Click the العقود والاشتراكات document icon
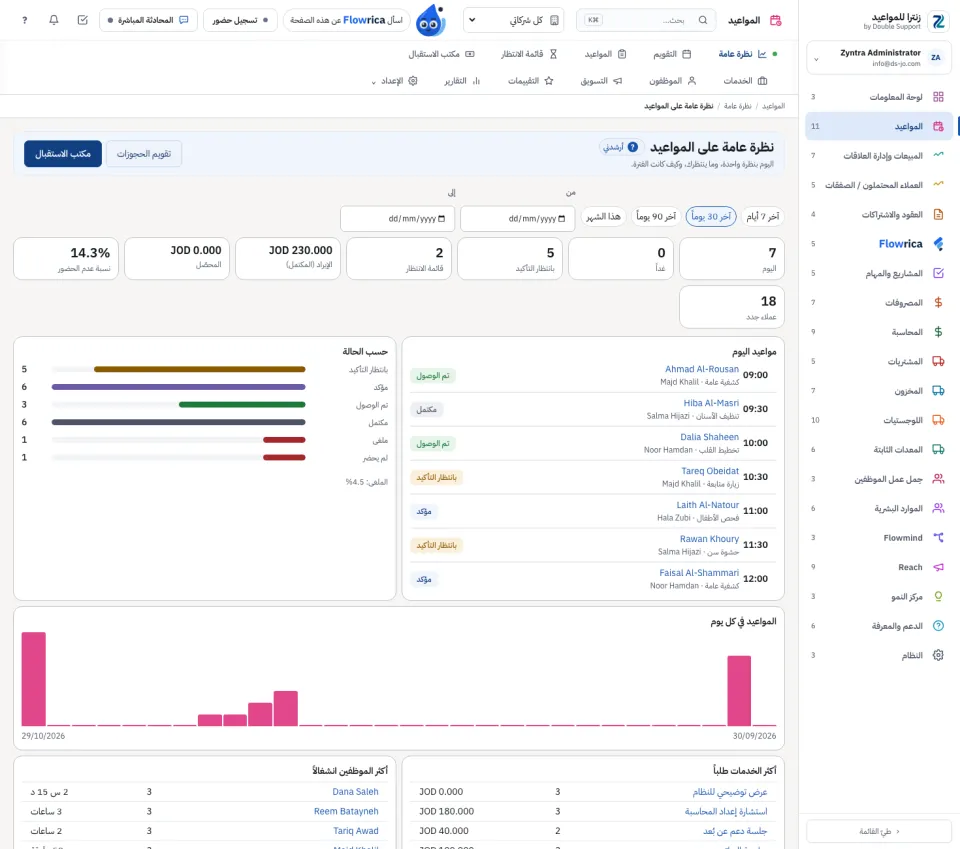The width and height of the screenshot is (960, 849). [938, 214]
